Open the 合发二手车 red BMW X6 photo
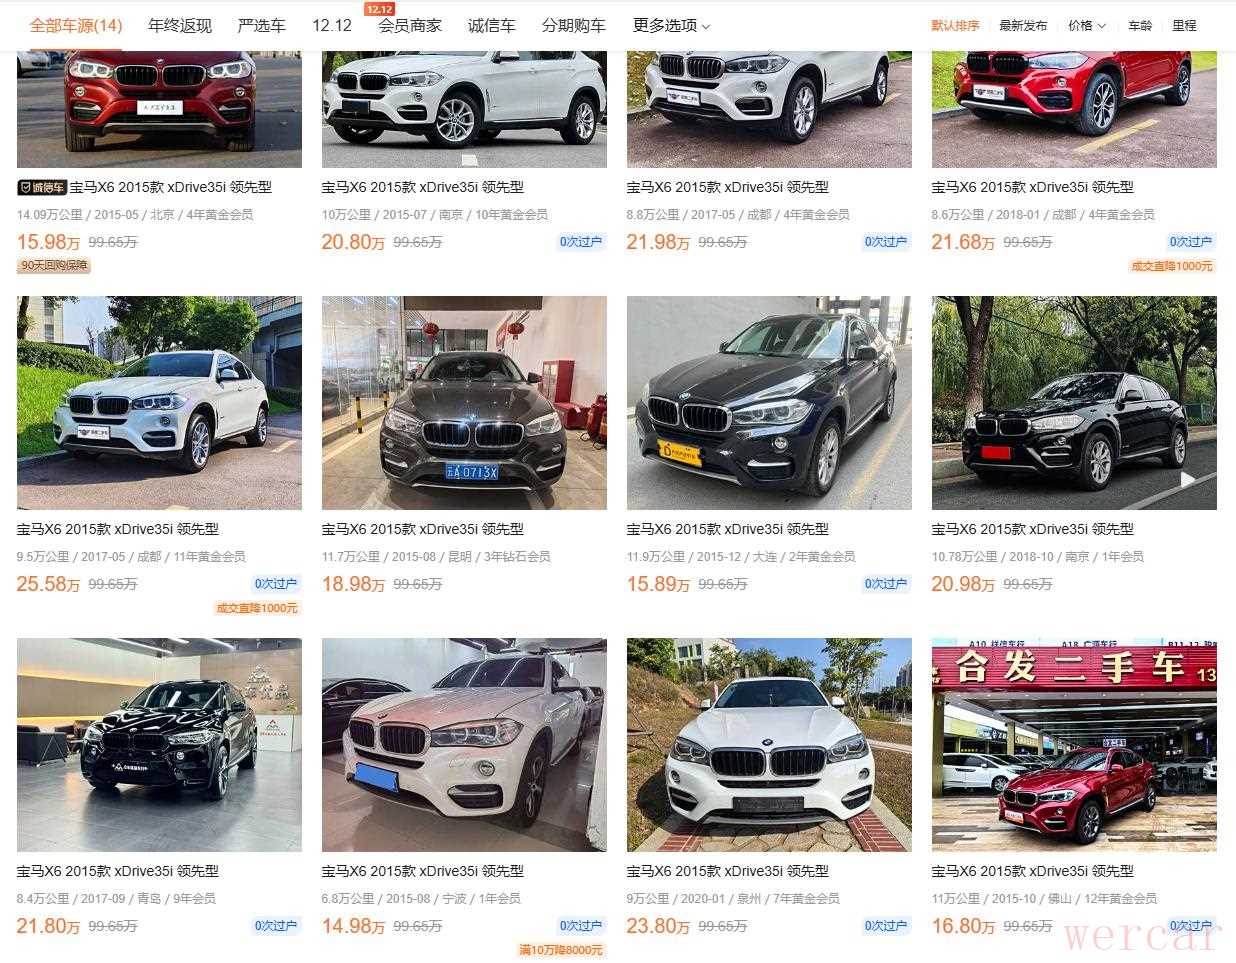 pos(1074,745)
